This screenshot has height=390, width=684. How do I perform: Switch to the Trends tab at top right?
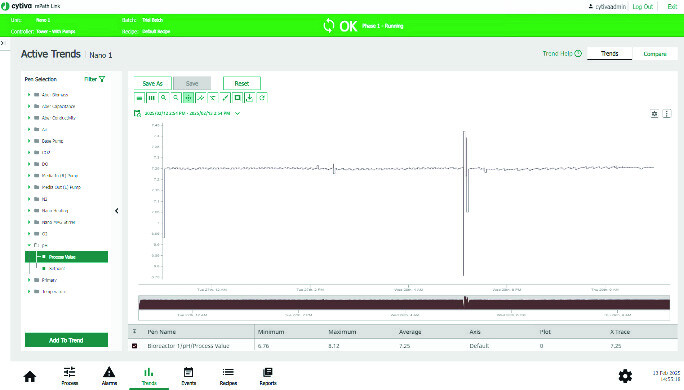coord(609,53)
